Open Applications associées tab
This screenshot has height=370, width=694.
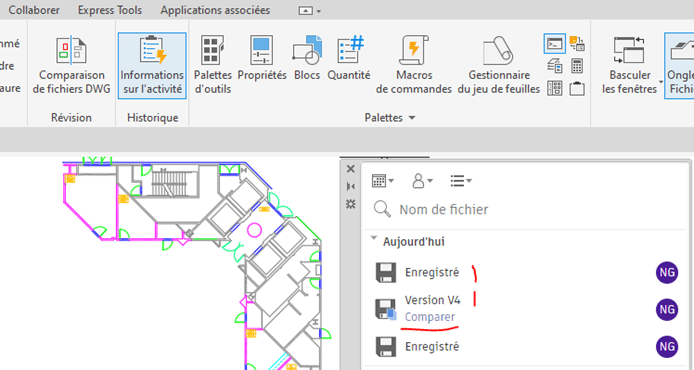point(215,10)
